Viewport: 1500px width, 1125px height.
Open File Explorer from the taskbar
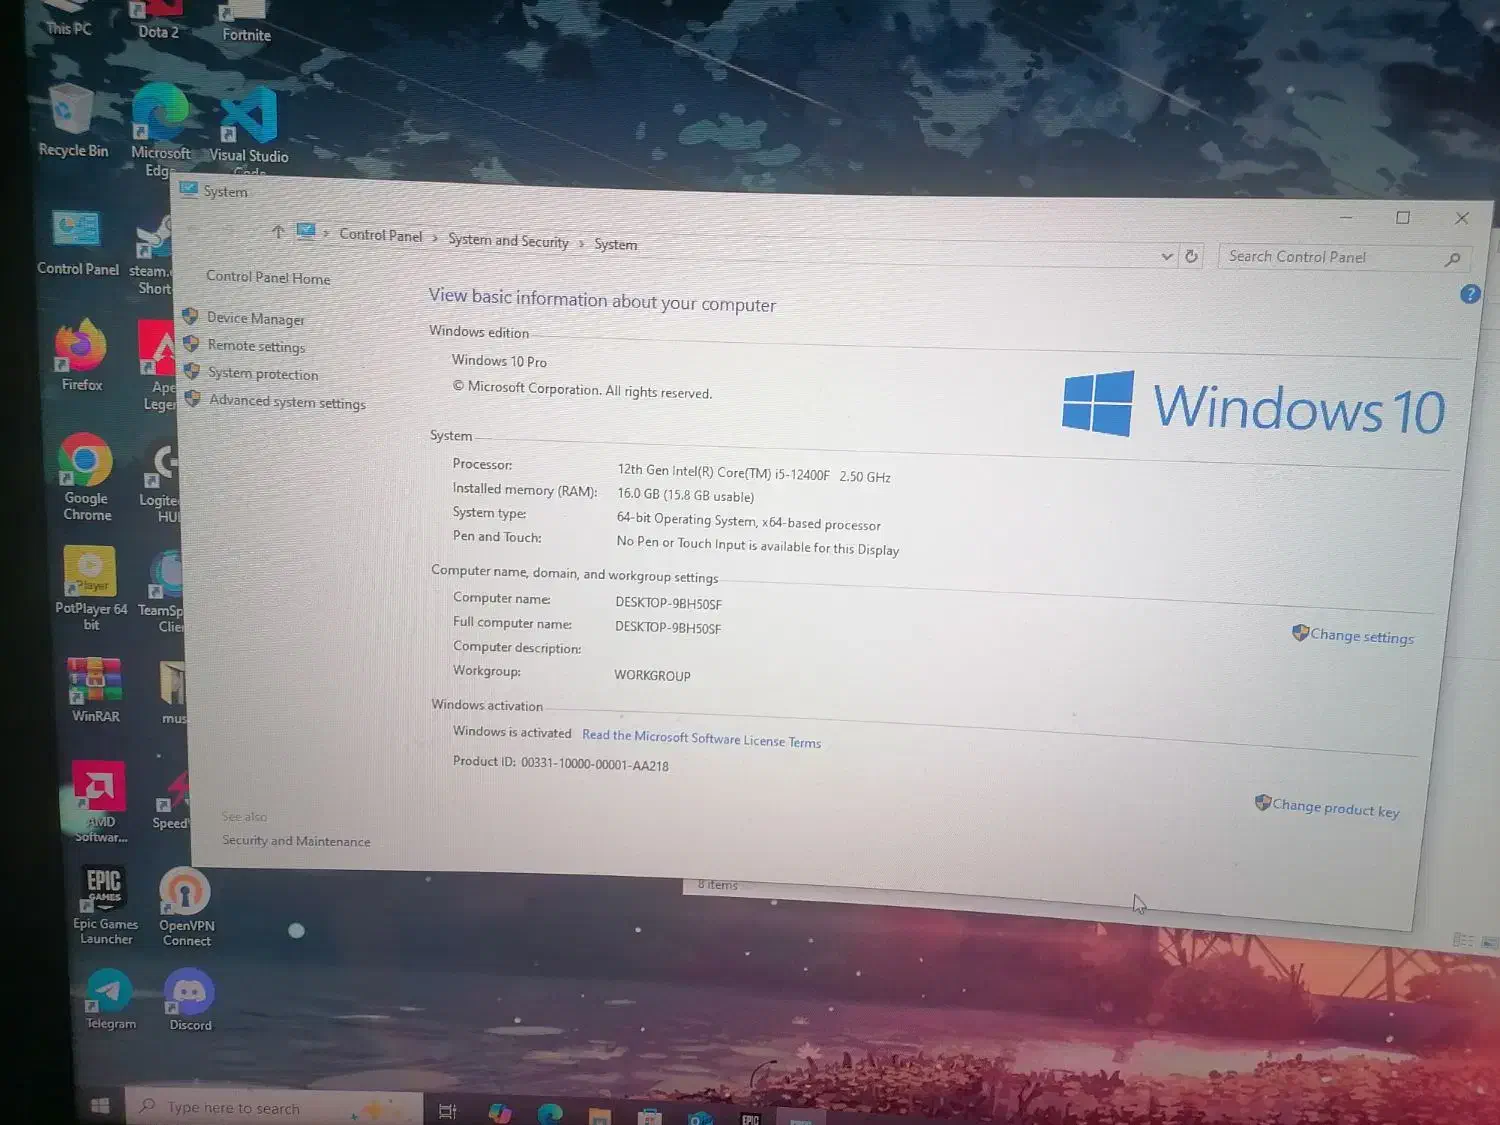point(599,1115)
